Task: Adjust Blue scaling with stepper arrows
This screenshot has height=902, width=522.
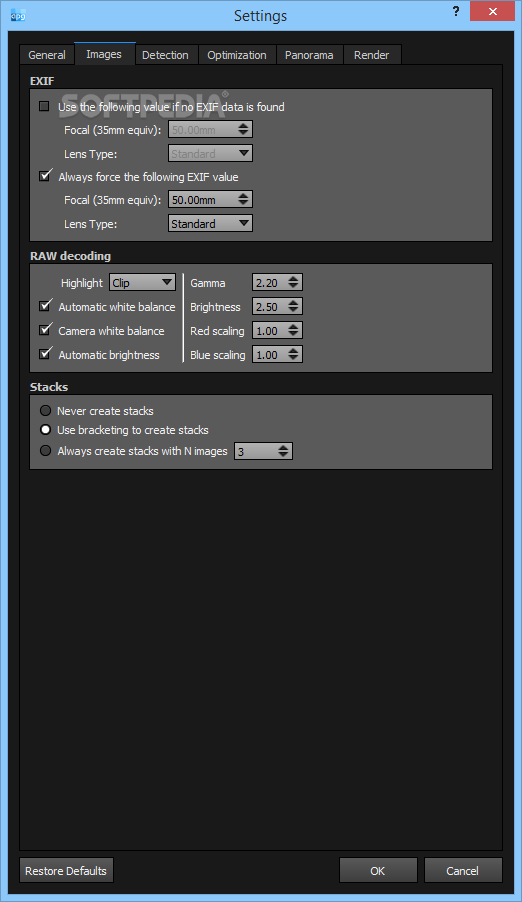Action: pos(294,355)
